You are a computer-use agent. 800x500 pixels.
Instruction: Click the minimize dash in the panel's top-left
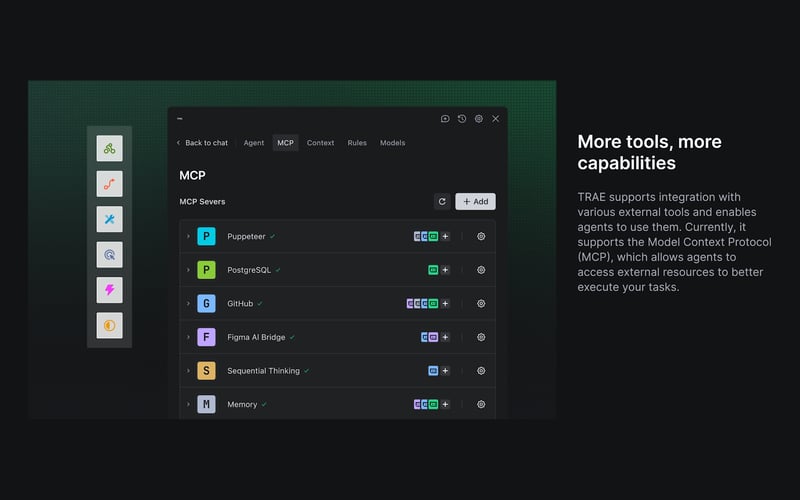click(x=180, y=118)
